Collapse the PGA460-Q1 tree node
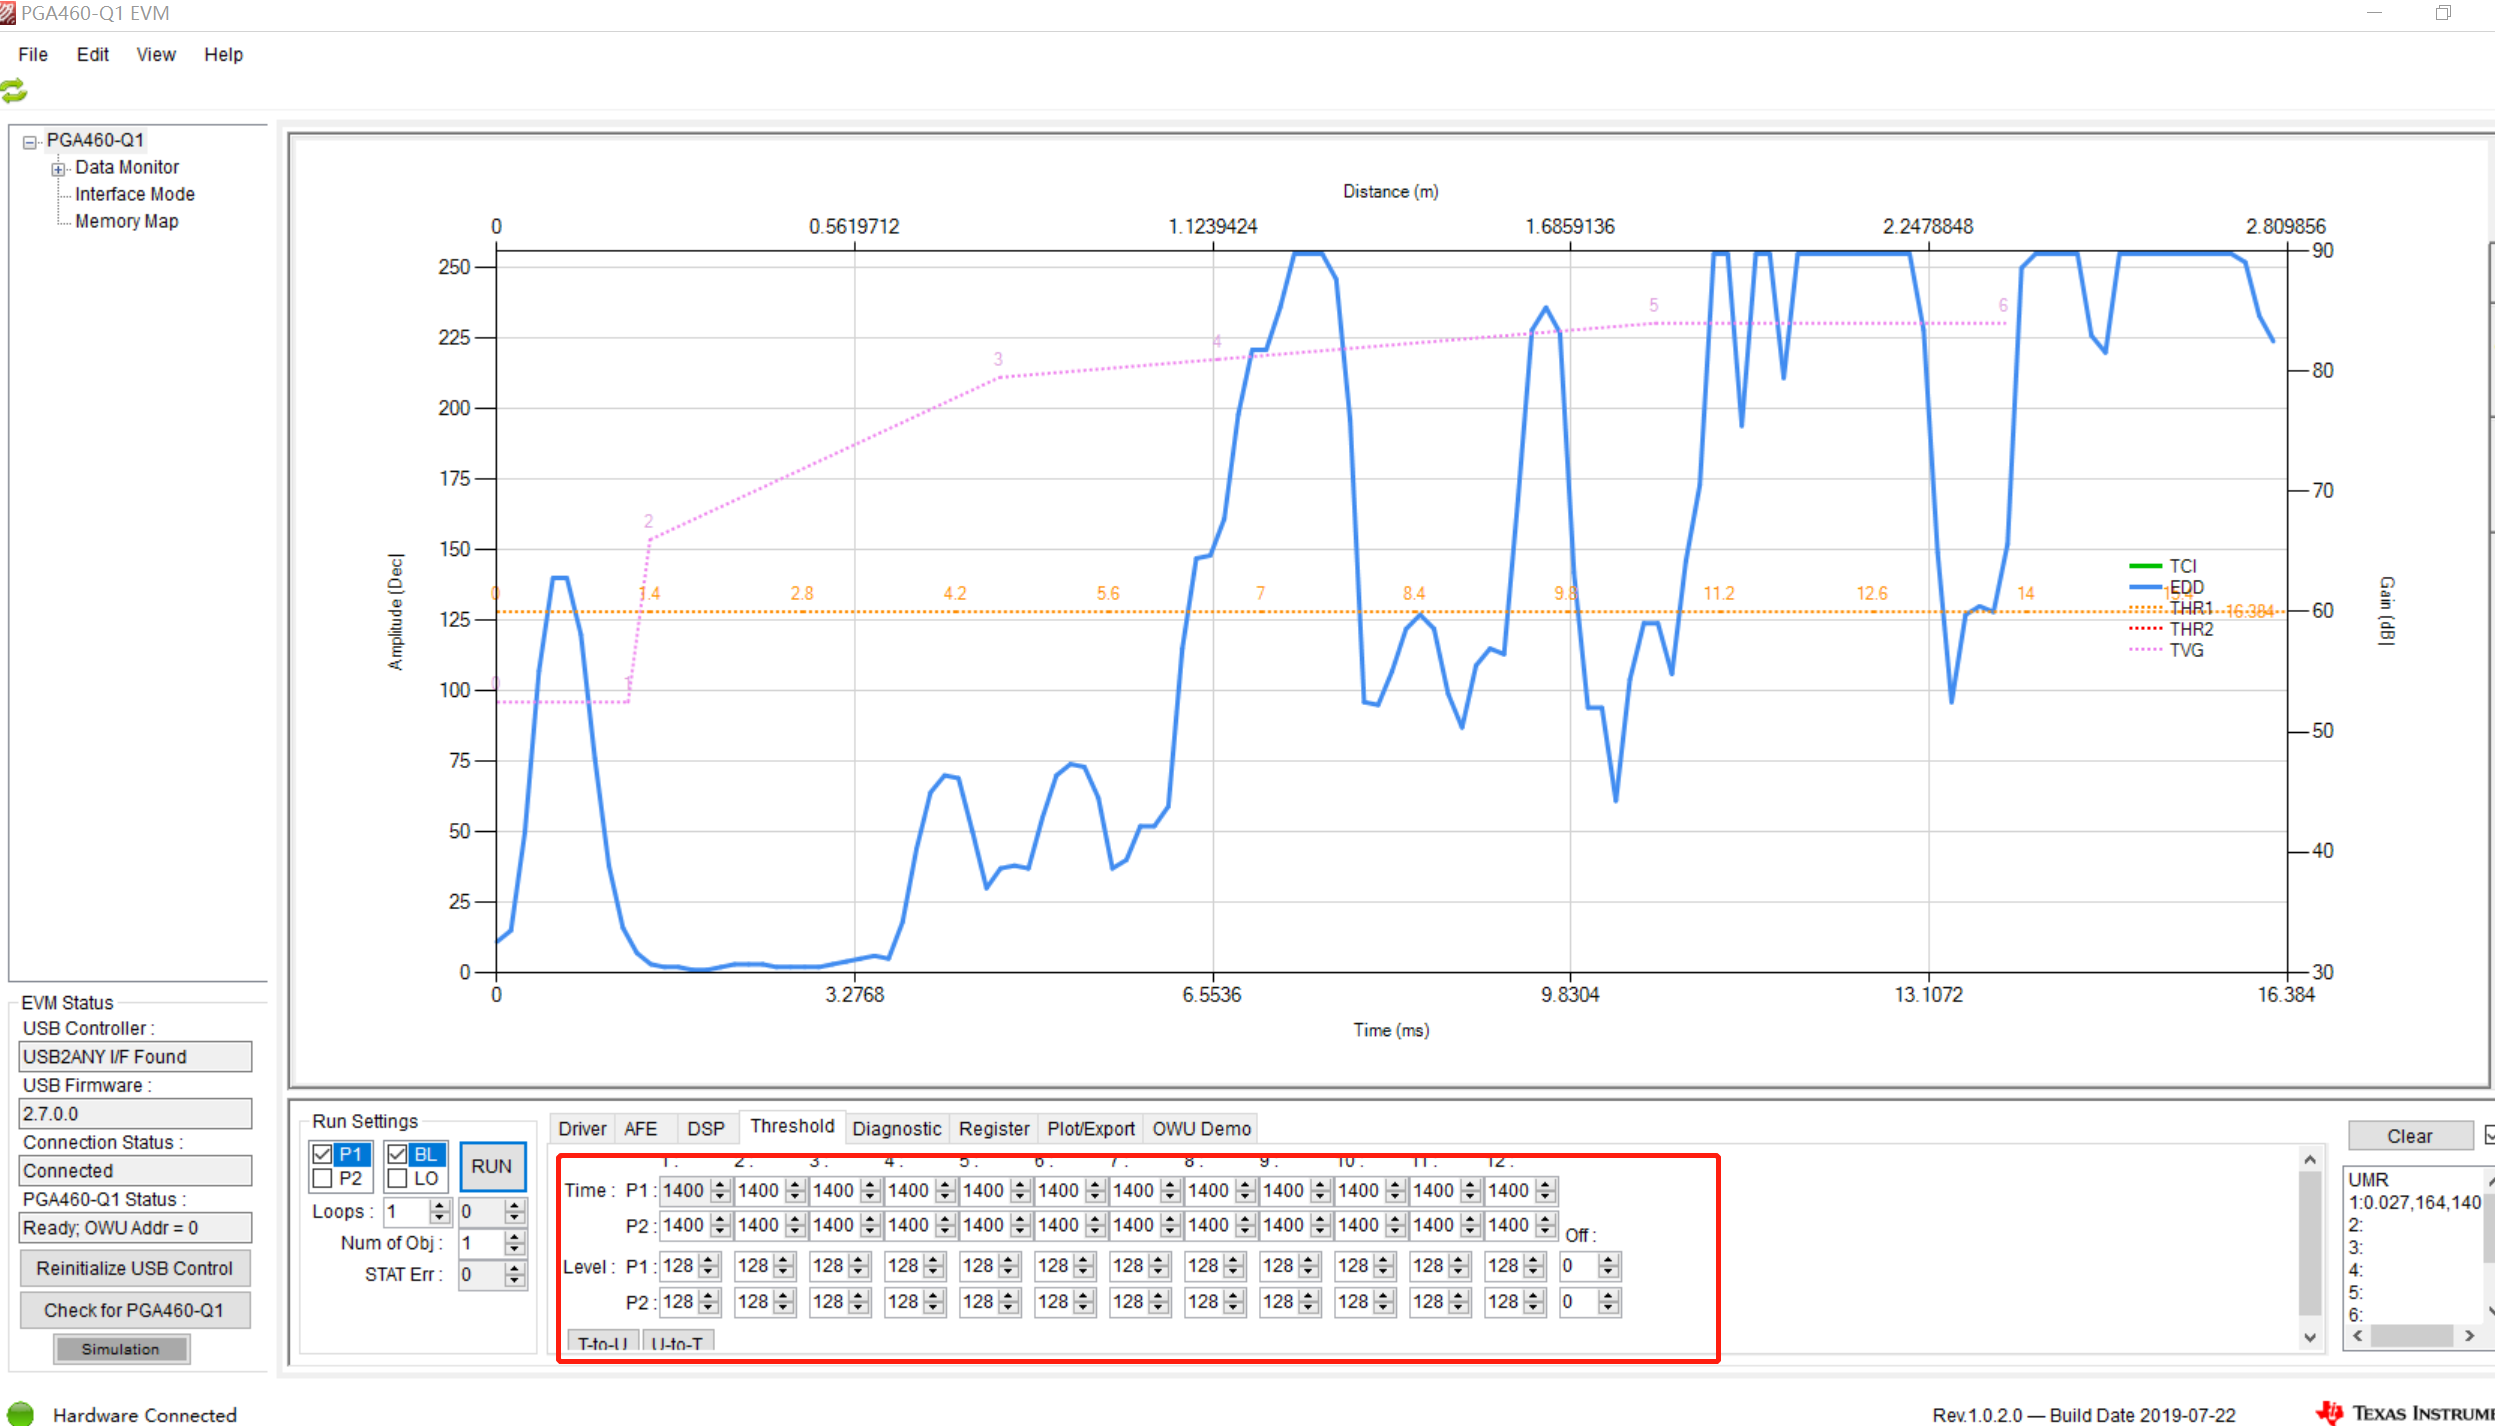2495x1426 pixels. click(30, 139)
